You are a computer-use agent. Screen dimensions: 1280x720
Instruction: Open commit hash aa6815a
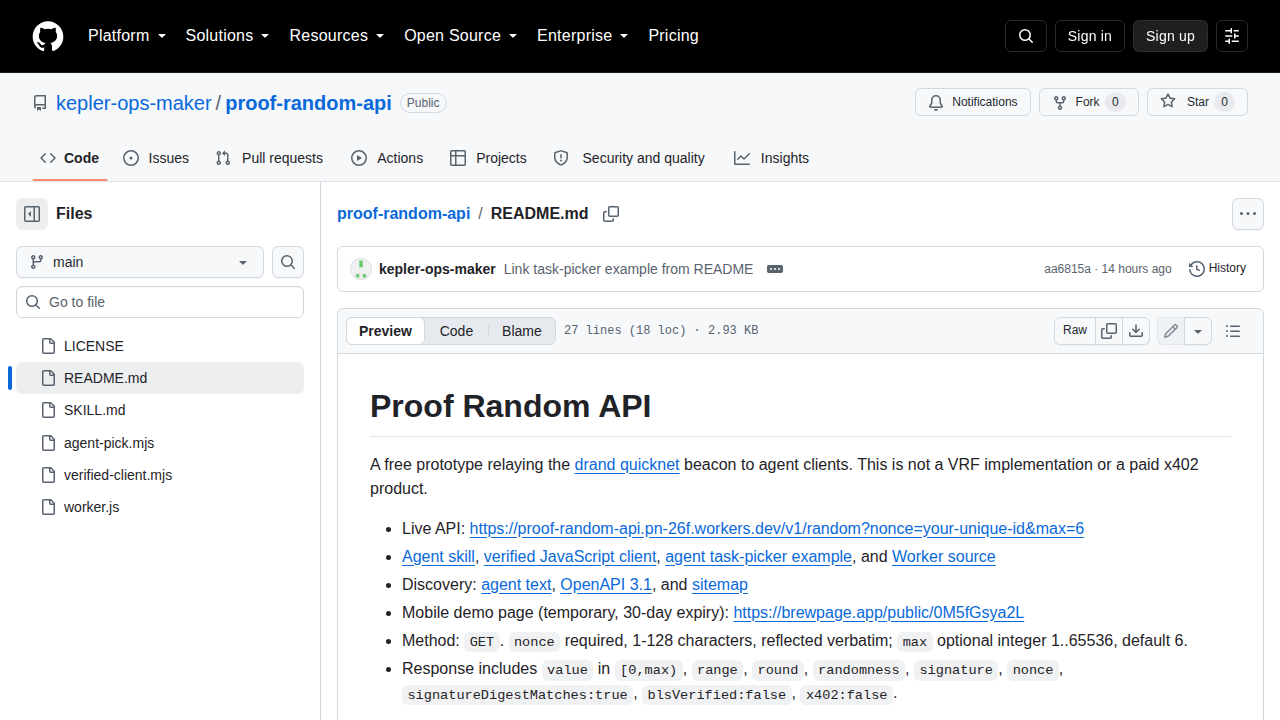point(1067,269)
